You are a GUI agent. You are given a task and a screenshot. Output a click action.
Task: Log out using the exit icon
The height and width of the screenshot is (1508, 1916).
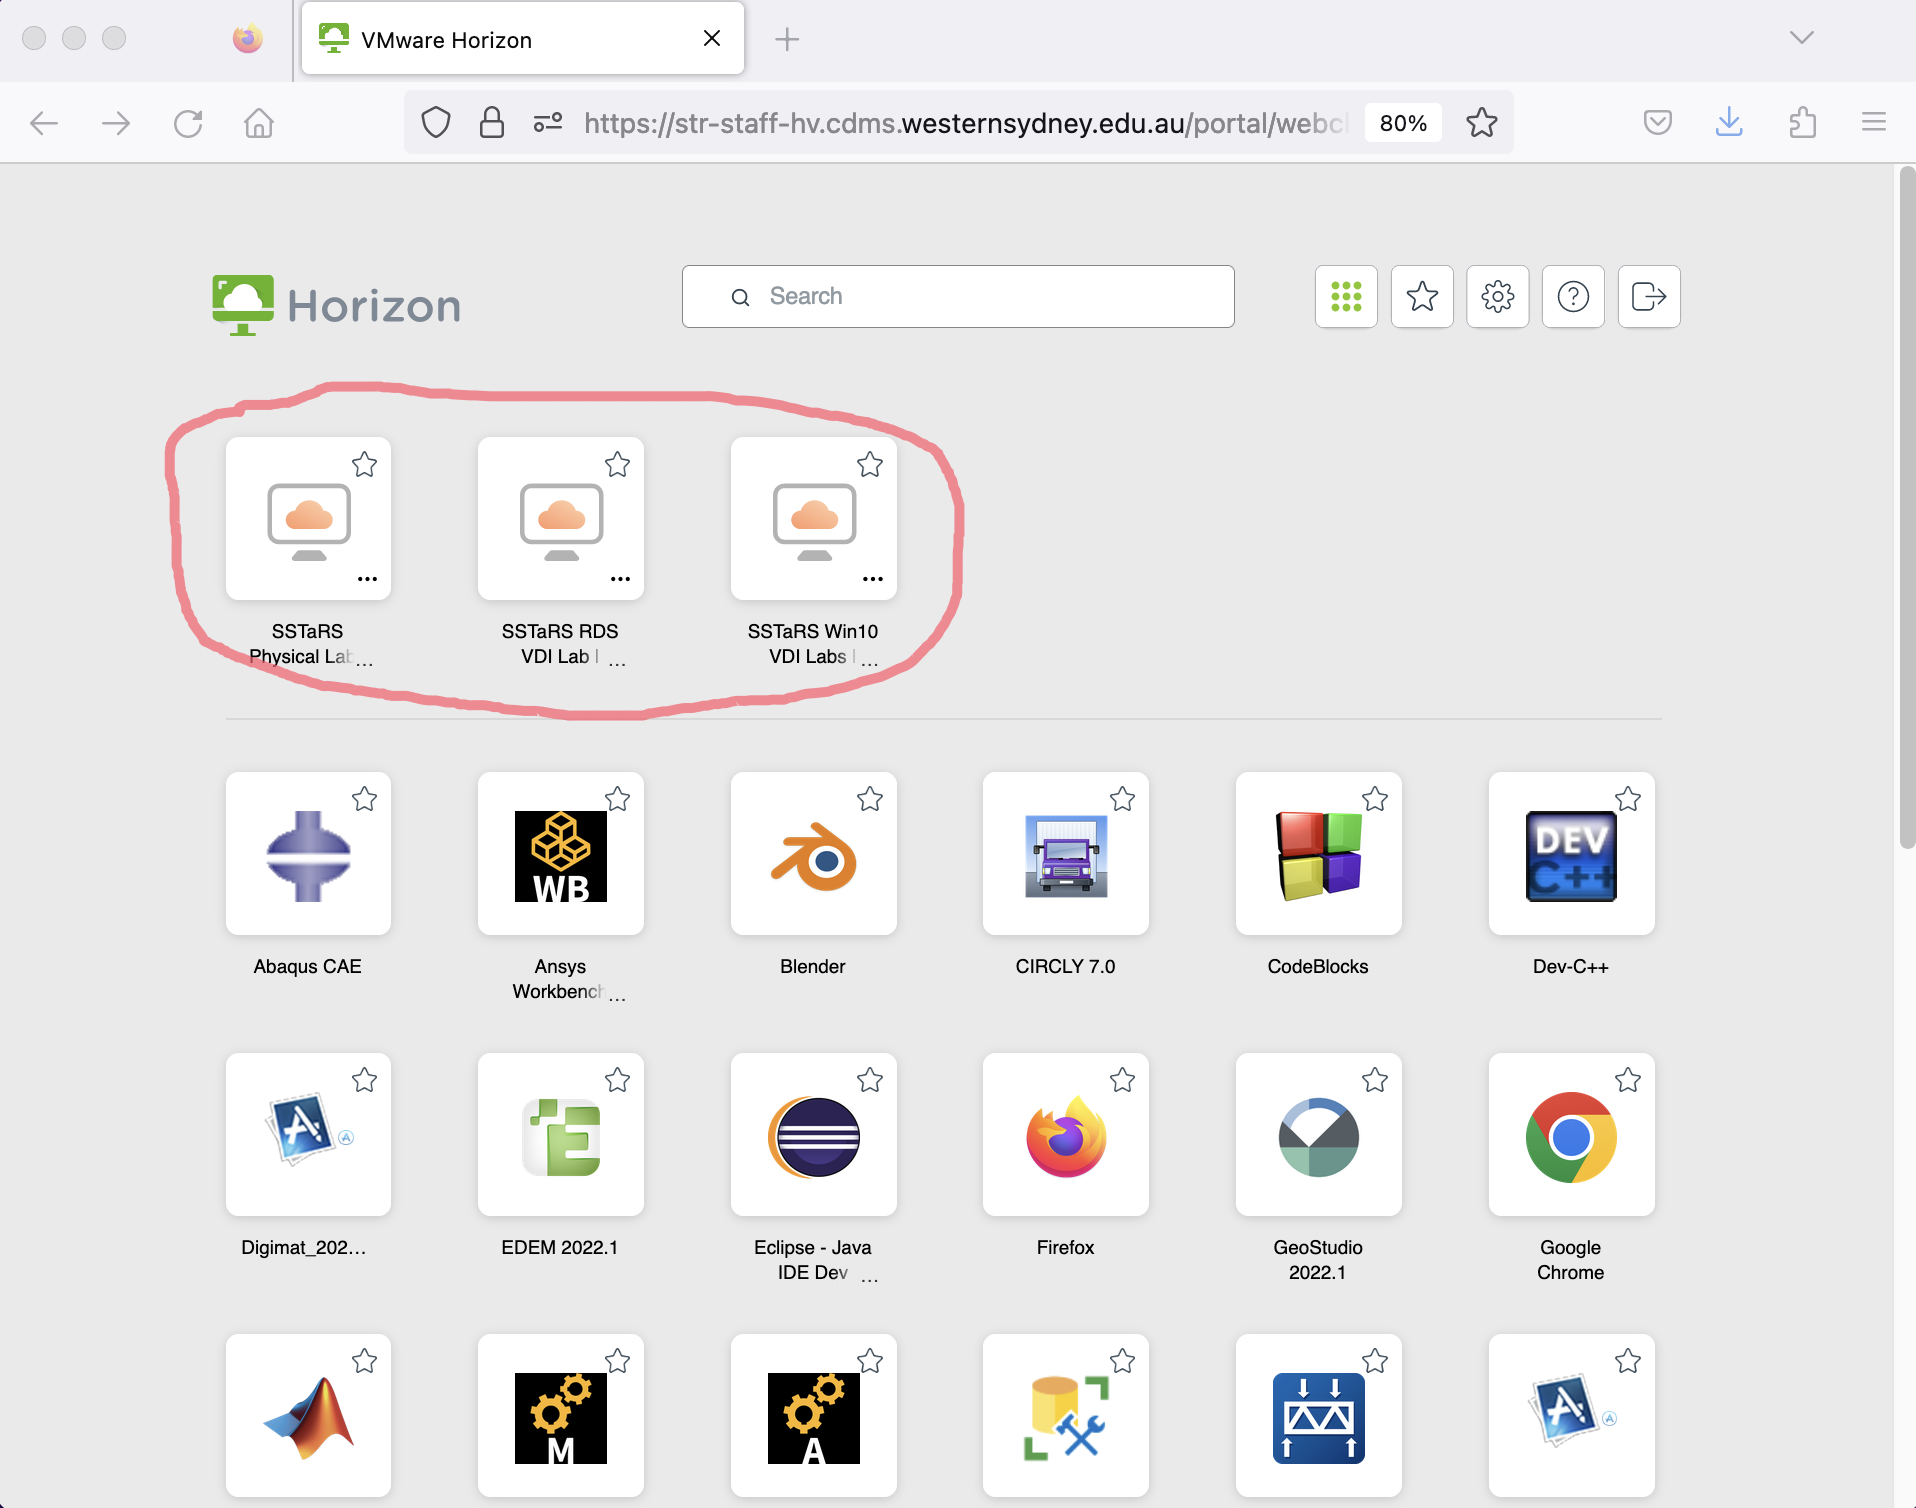[x=1649, y=296]
